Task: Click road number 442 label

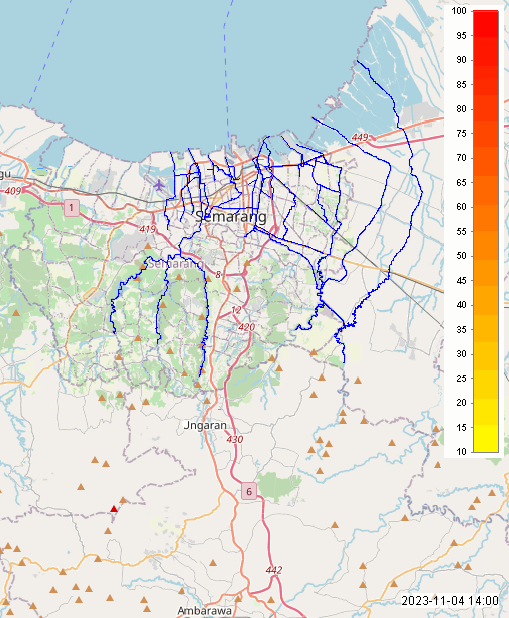Action: pos(274,570)
